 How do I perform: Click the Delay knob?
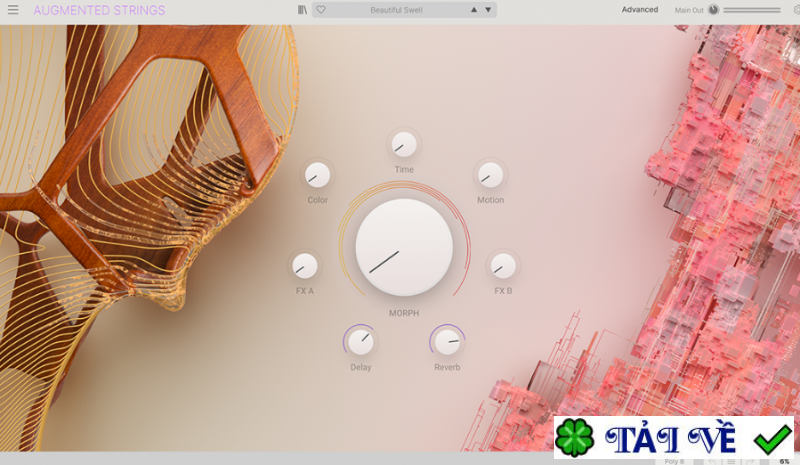pyautogui.click(x=361, y=341)
